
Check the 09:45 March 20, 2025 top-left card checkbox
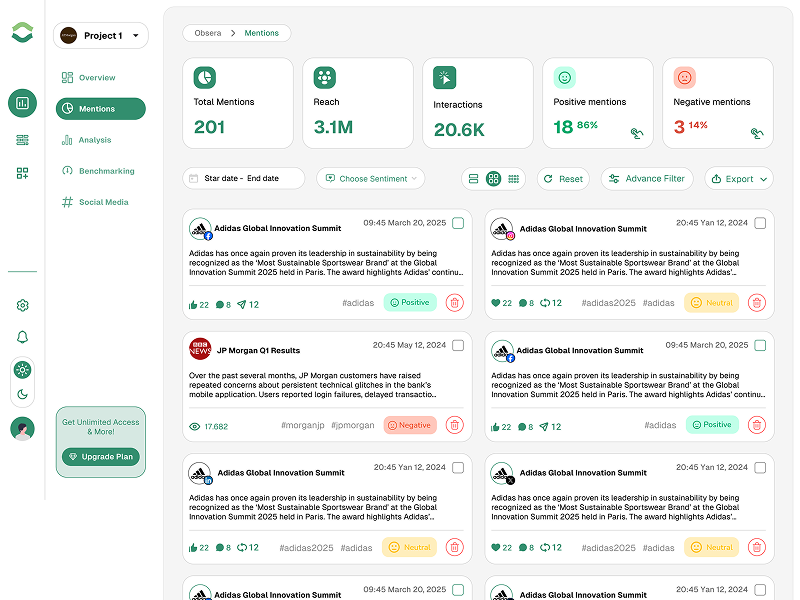(x=458, y=223)
